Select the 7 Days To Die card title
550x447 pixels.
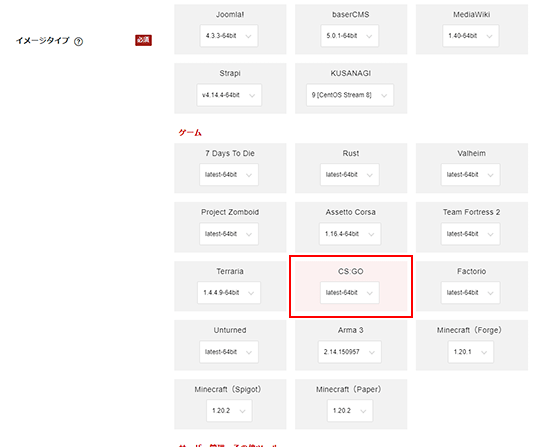pos(230,153)
